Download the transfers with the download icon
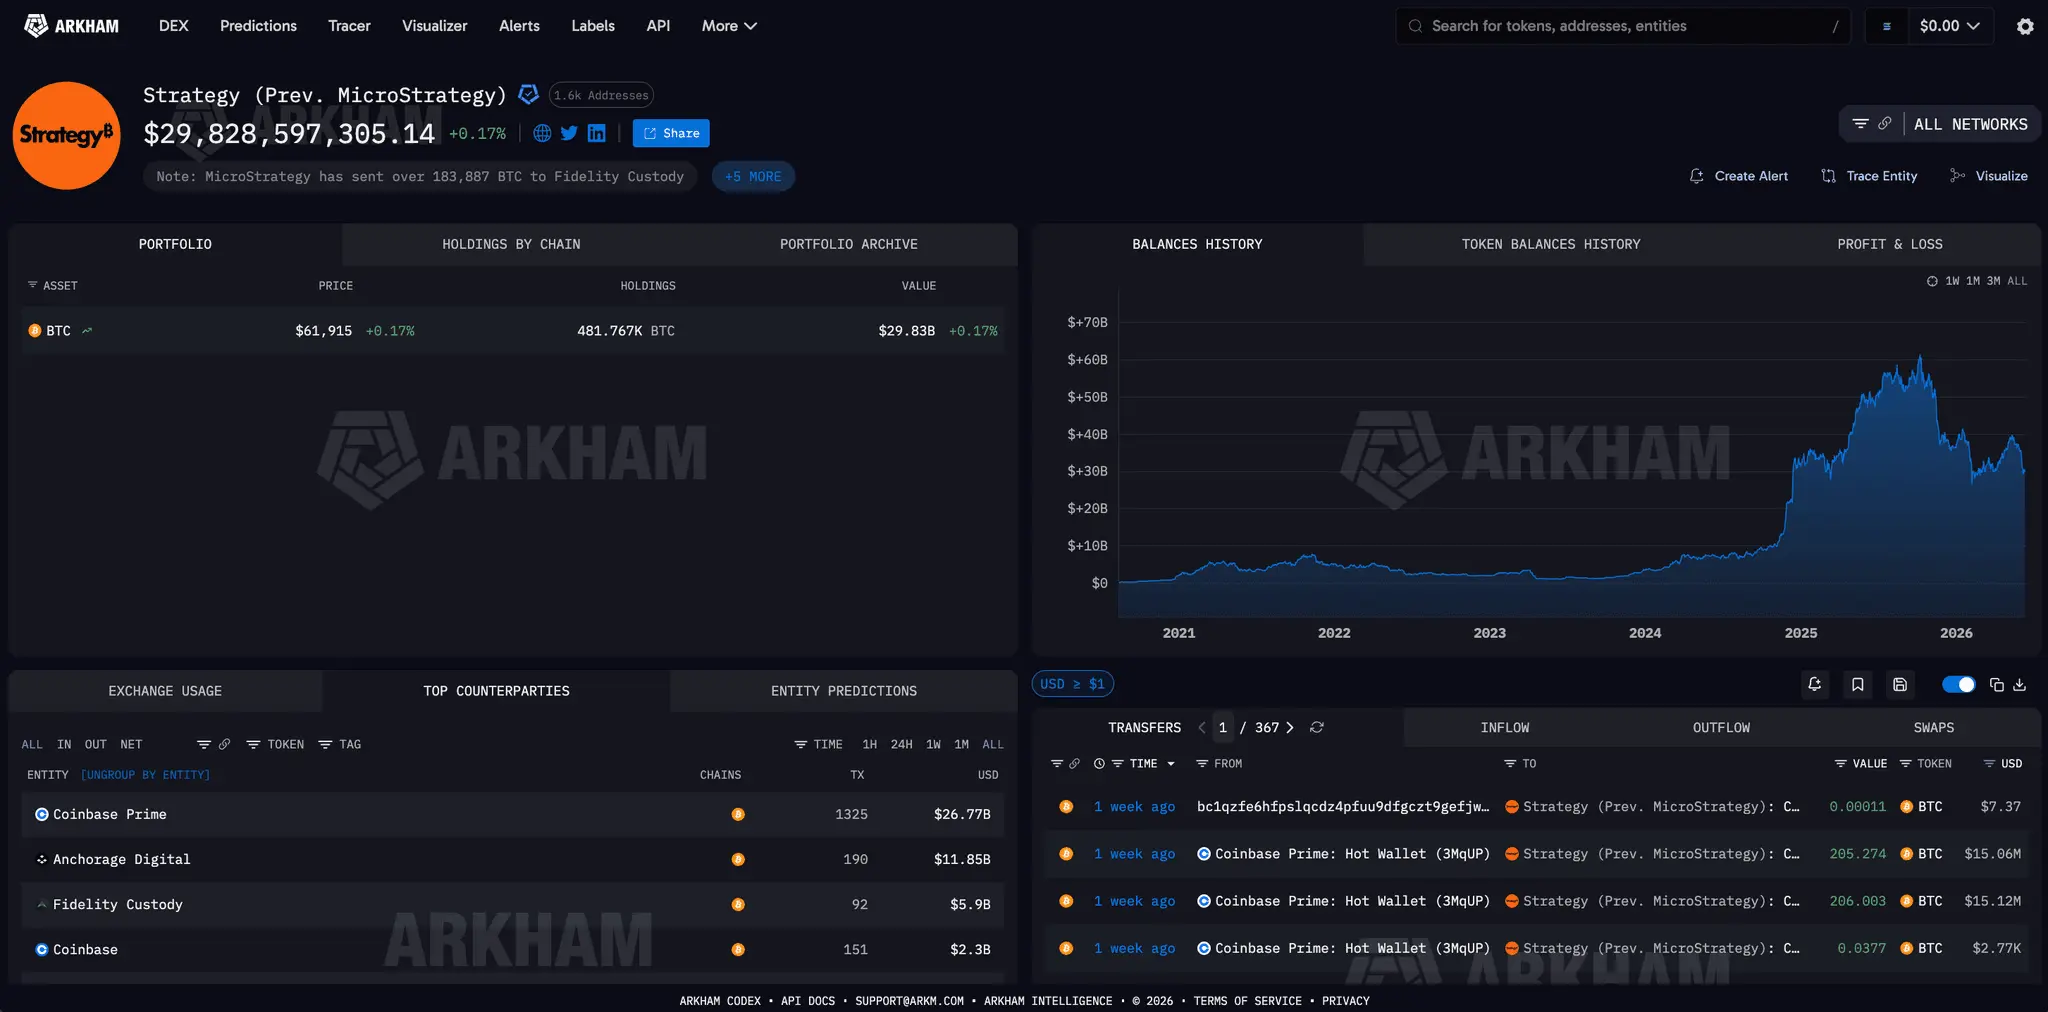 coord(2019,685)
